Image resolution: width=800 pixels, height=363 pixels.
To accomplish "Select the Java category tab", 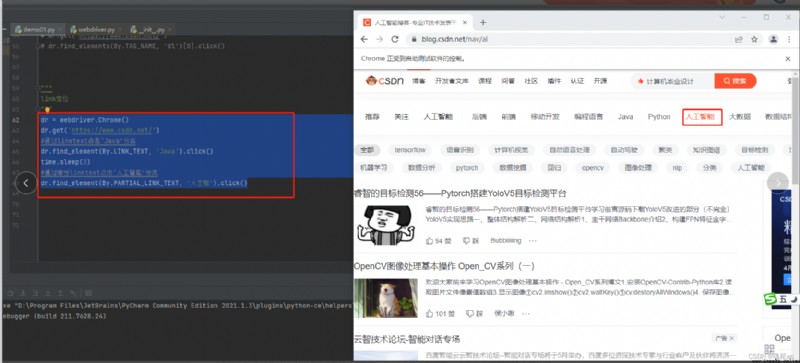I will click(626, 117).
